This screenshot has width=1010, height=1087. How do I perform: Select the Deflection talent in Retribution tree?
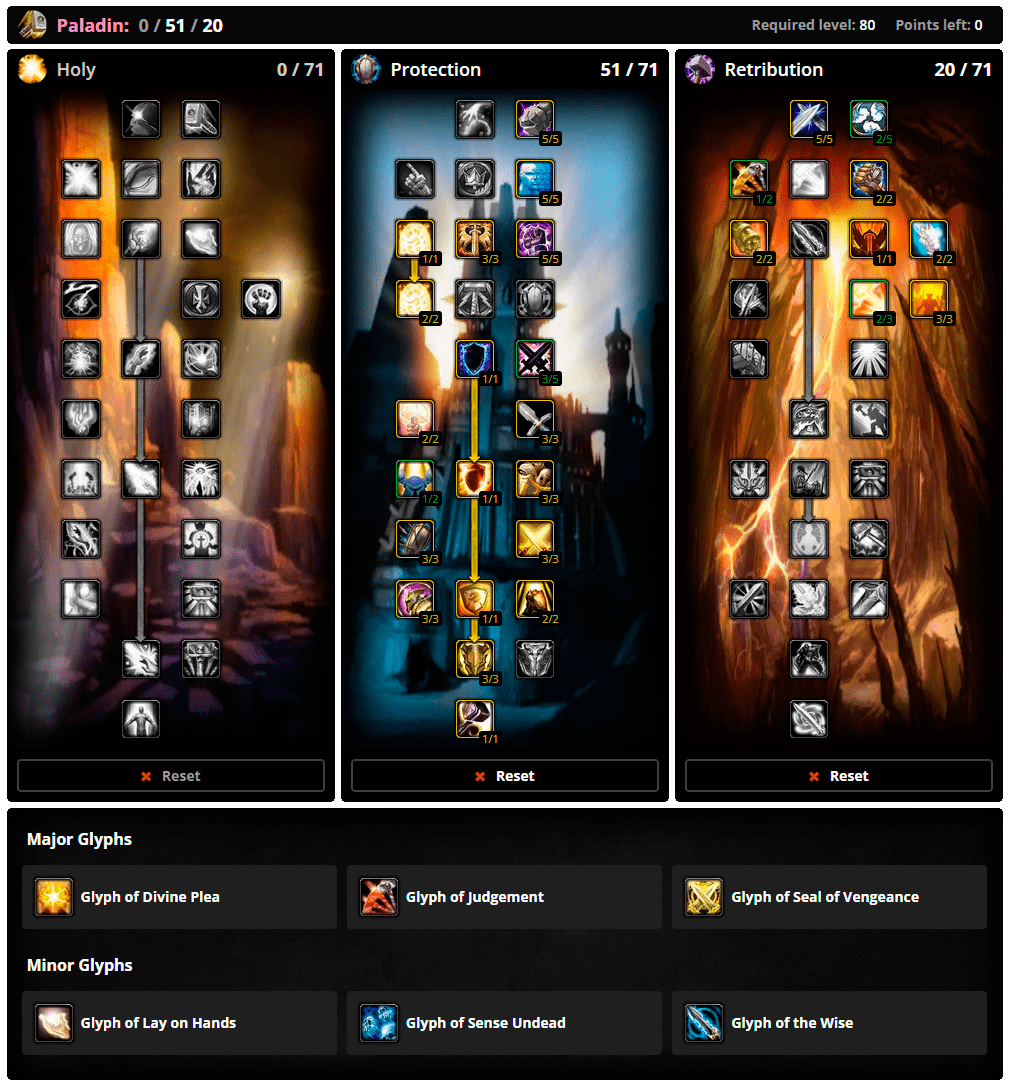[809, 119]
